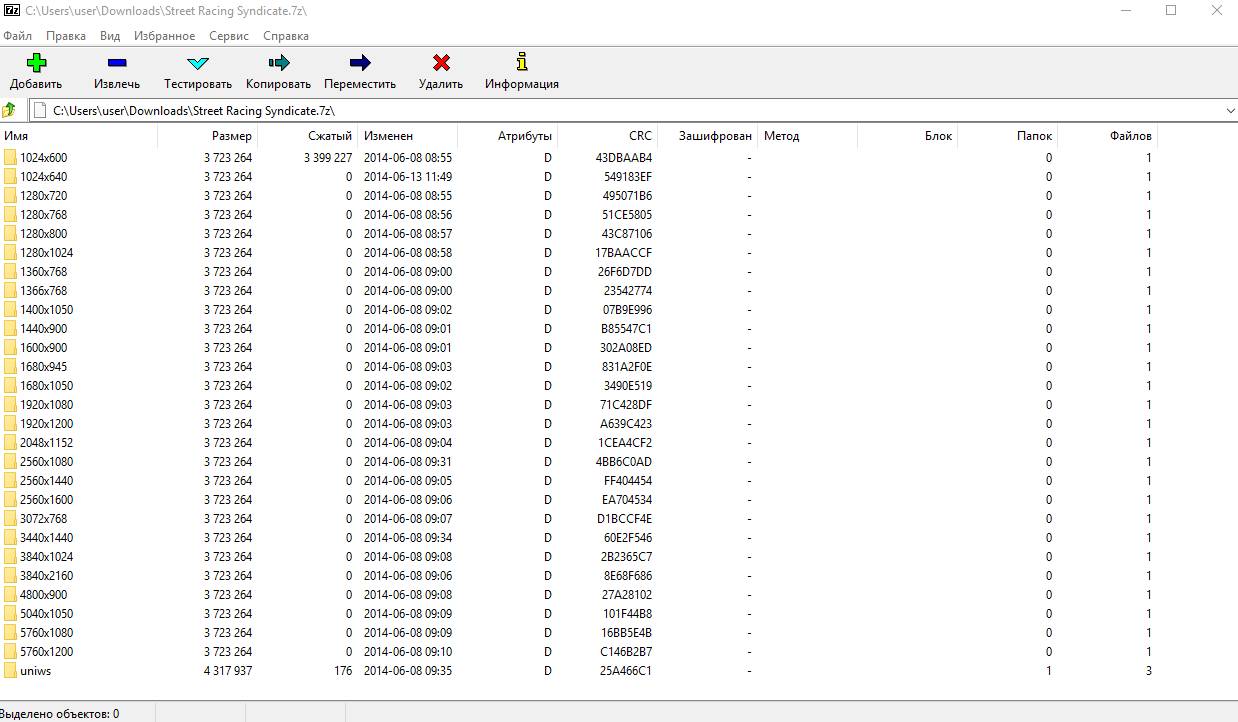
Task: Select the 3440x1440 folder name
Action: pyautogui.click(x=46, y=537)
